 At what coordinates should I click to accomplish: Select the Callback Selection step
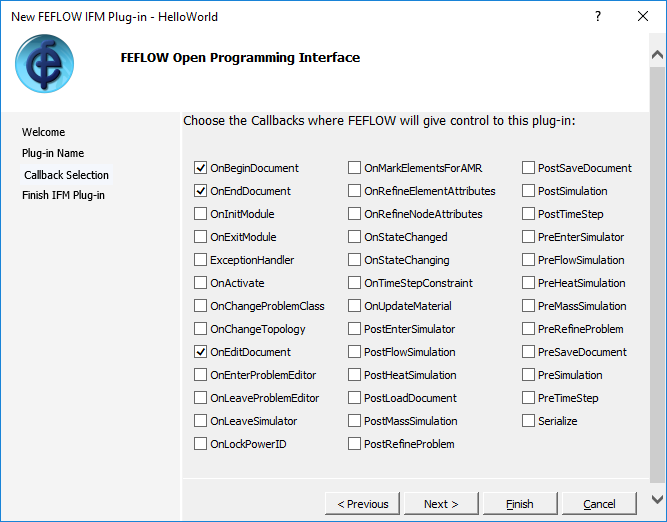(x=66, y=175)
